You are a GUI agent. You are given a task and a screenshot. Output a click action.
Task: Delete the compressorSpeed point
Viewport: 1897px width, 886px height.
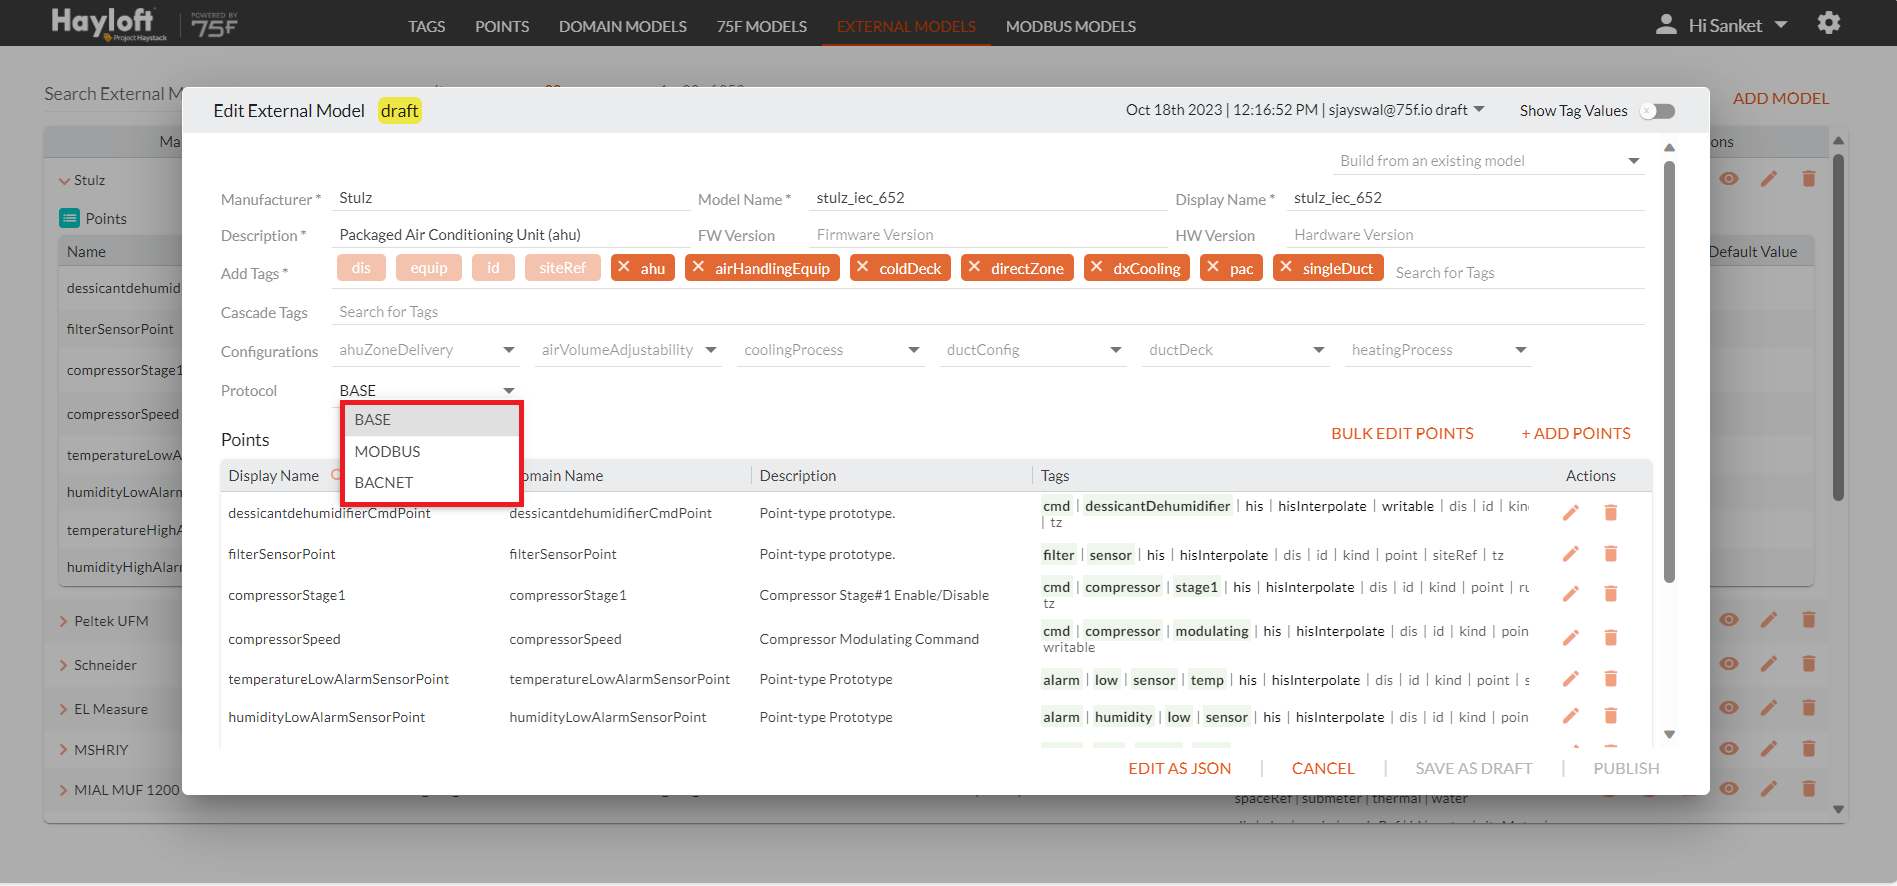pyautogui.click(x=1611, y=638)
